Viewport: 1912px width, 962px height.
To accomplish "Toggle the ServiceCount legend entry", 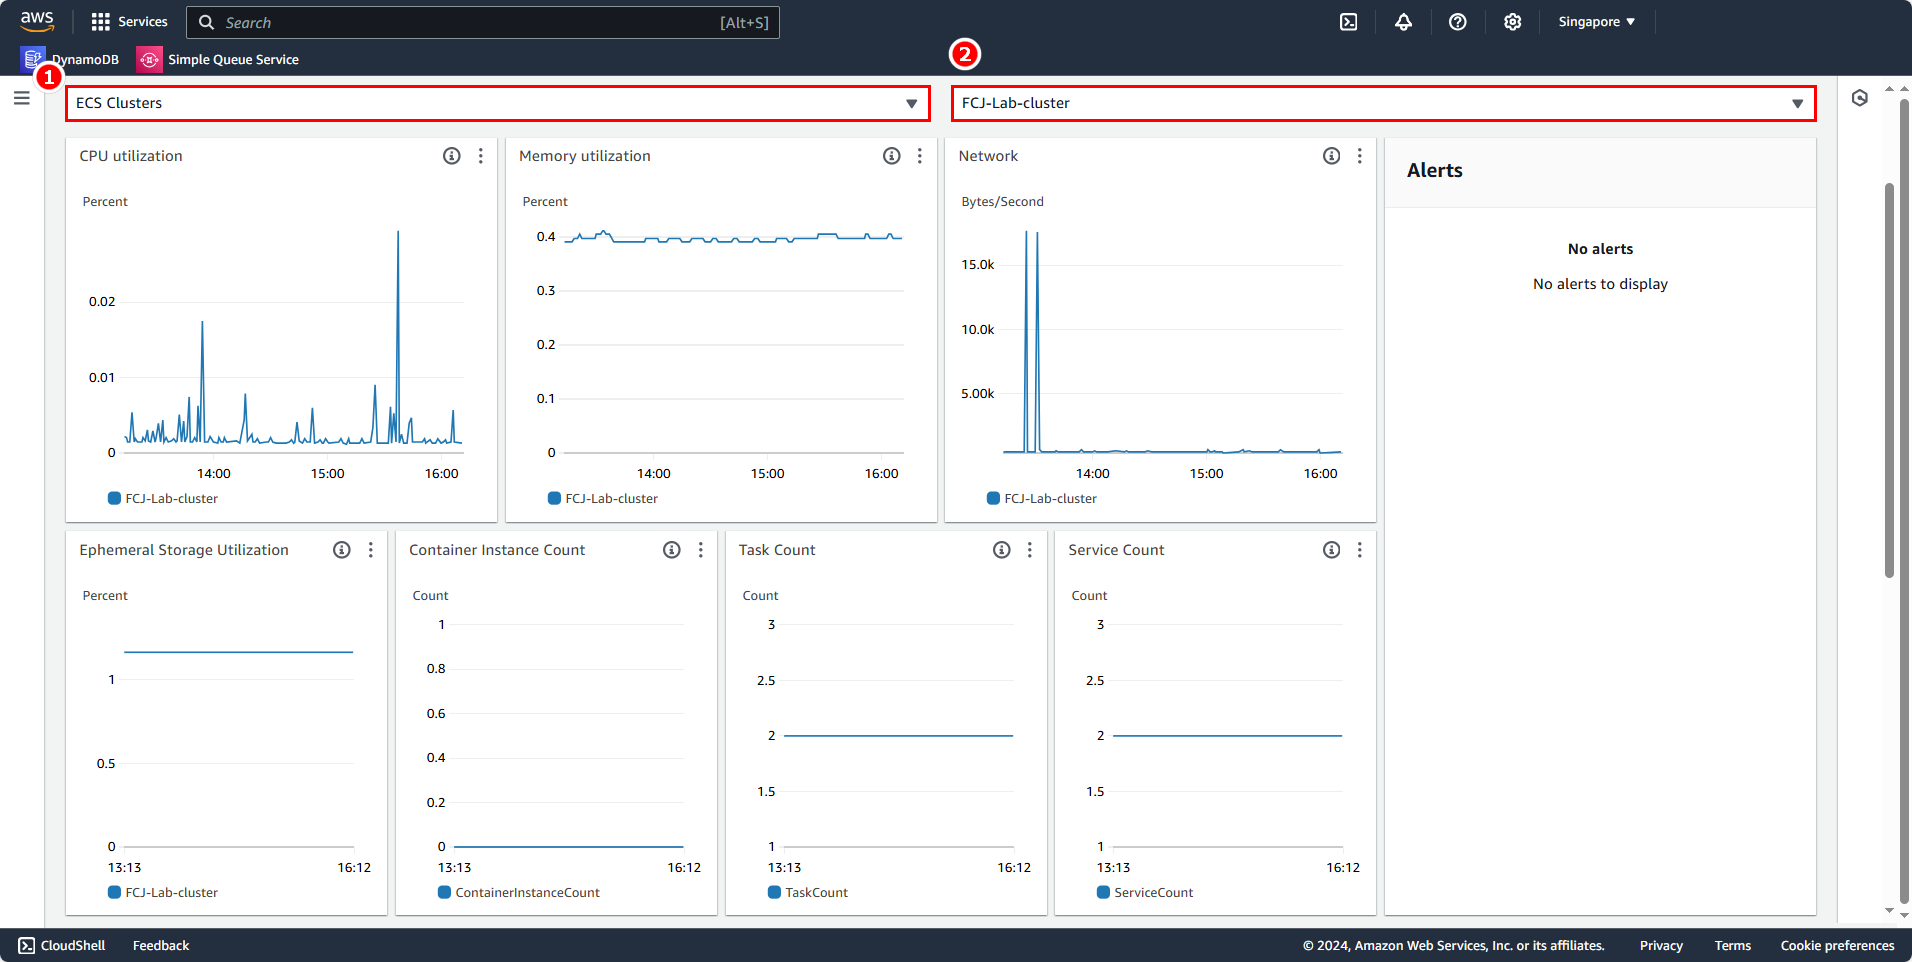I will click(x=1145, y=892).
